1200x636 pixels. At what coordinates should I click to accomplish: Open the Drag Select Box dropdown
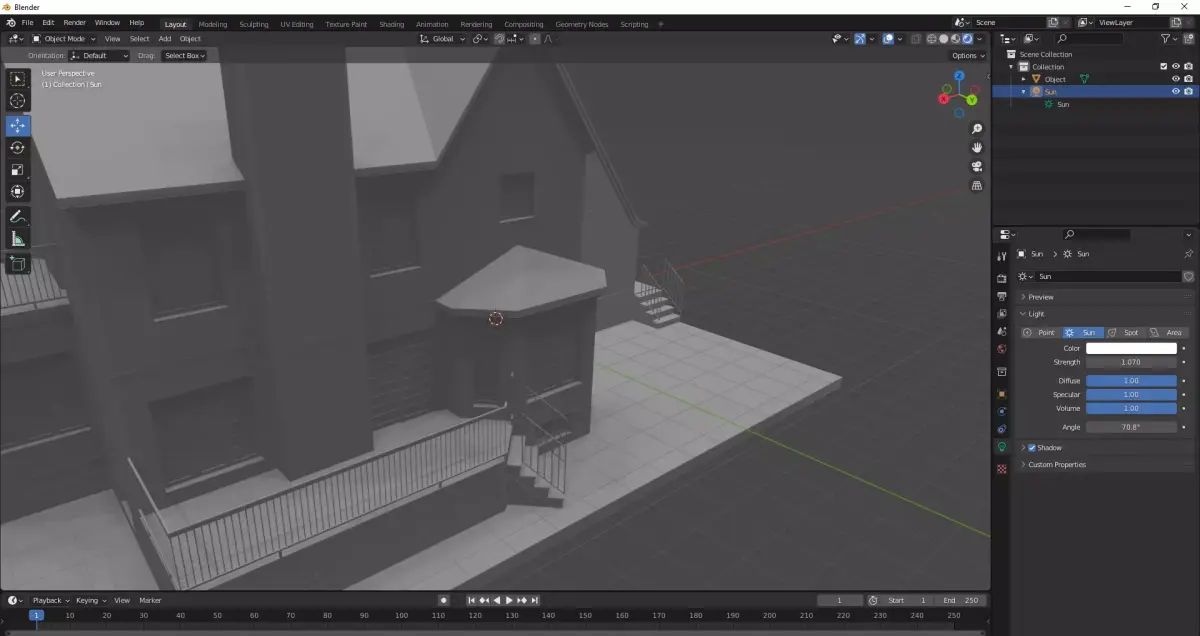[184, 56]
